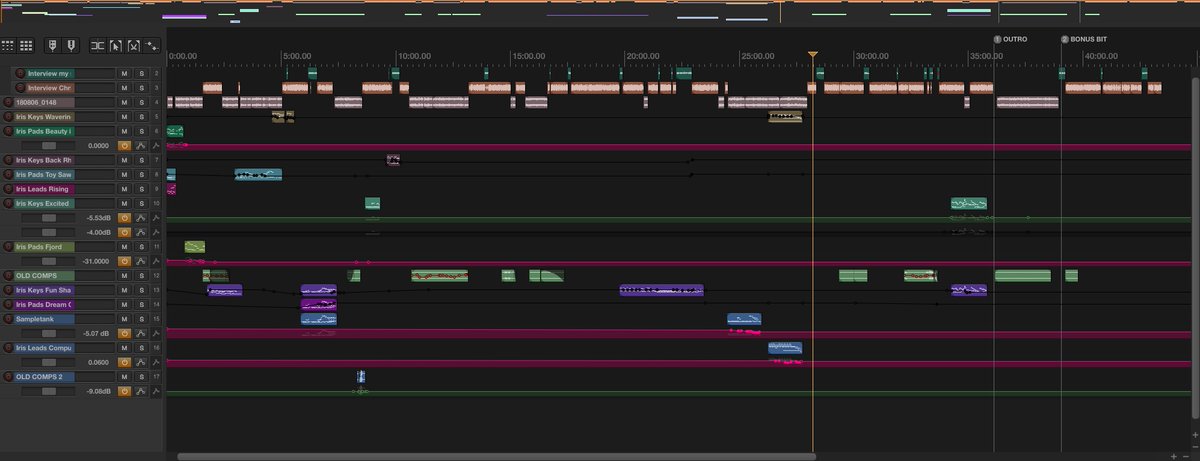Arm record on OLD COMPS track
This screenshot has height=461, width=1200.
point(9,275)
